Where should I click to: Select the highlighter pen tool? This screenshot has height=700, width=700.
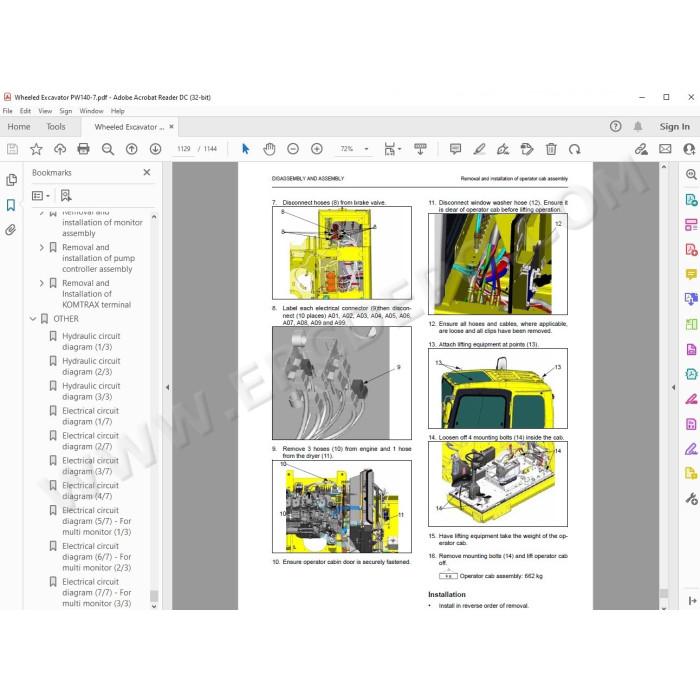[479, 149]
